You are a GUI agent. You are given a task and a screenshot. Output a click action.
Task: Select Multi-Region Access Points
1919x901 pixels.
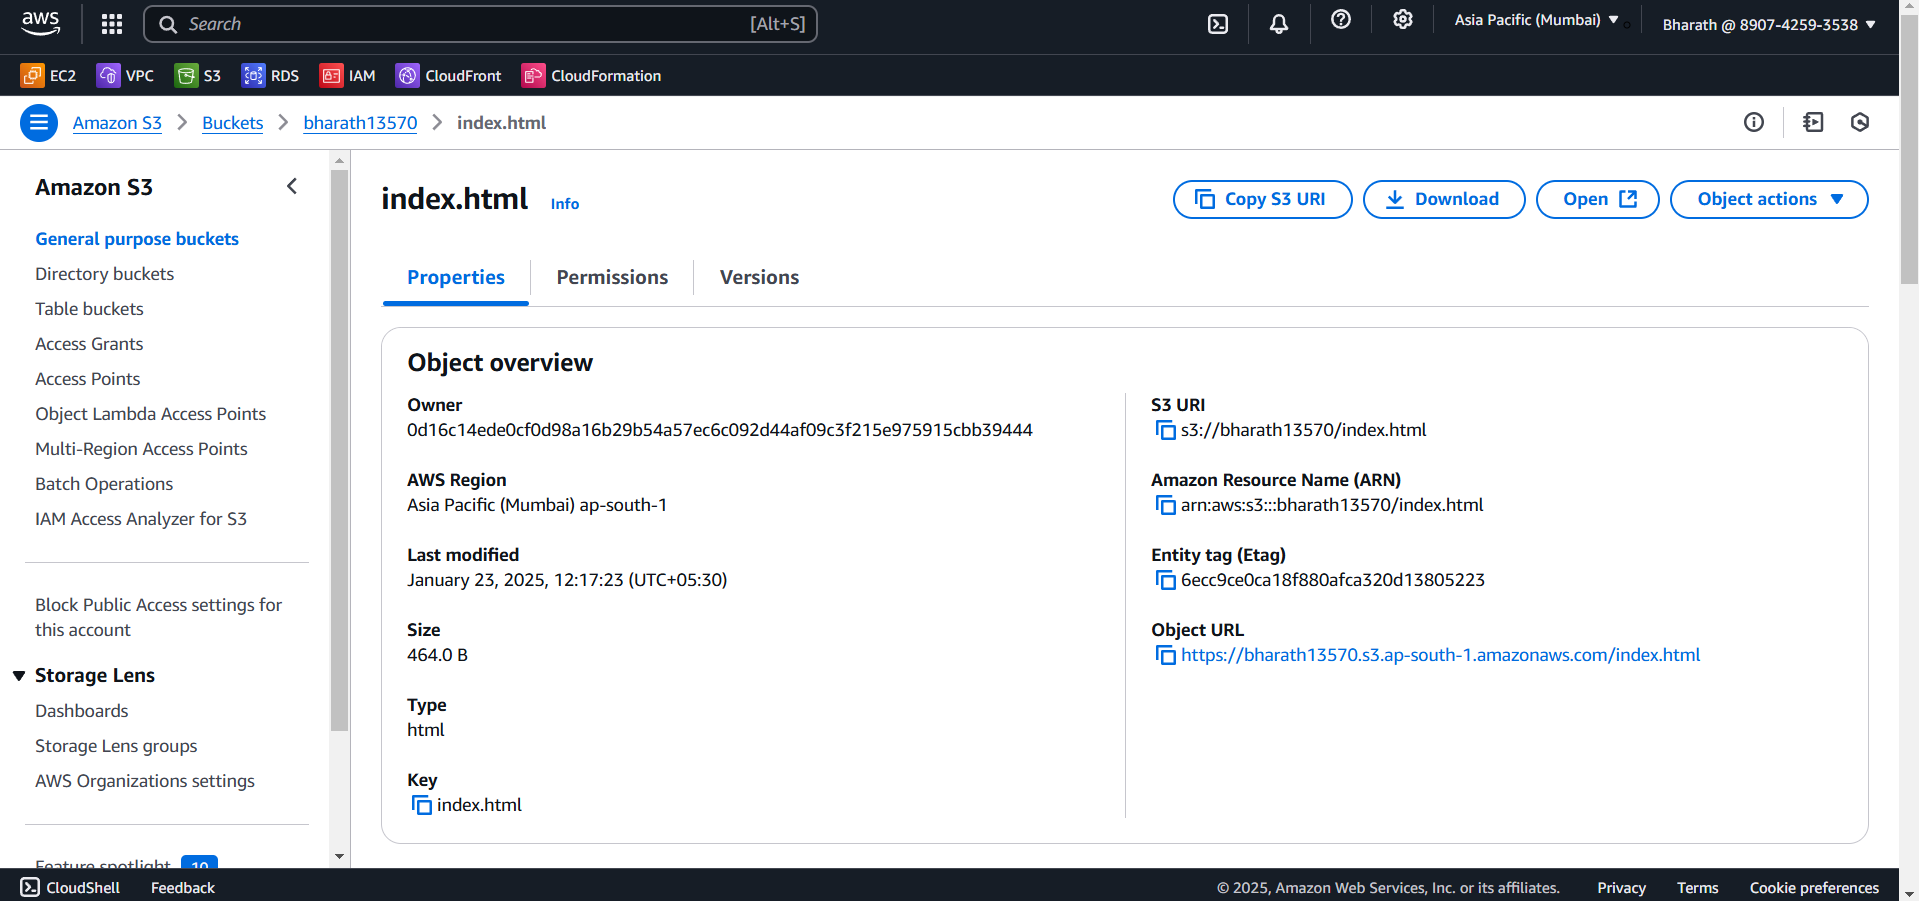coord(141,449)
